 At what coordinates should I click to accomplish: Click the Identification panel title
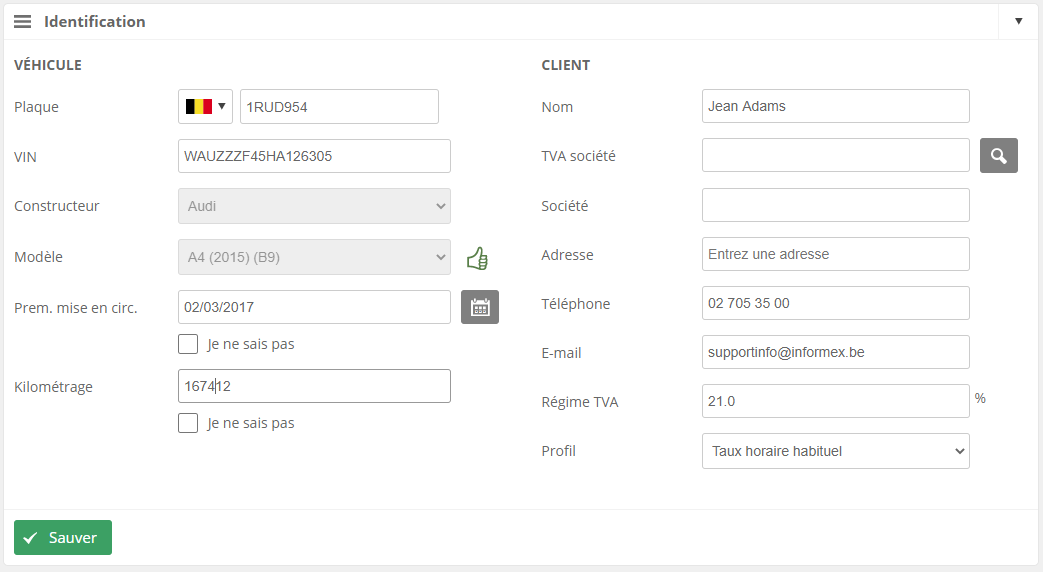click(94, 22)
